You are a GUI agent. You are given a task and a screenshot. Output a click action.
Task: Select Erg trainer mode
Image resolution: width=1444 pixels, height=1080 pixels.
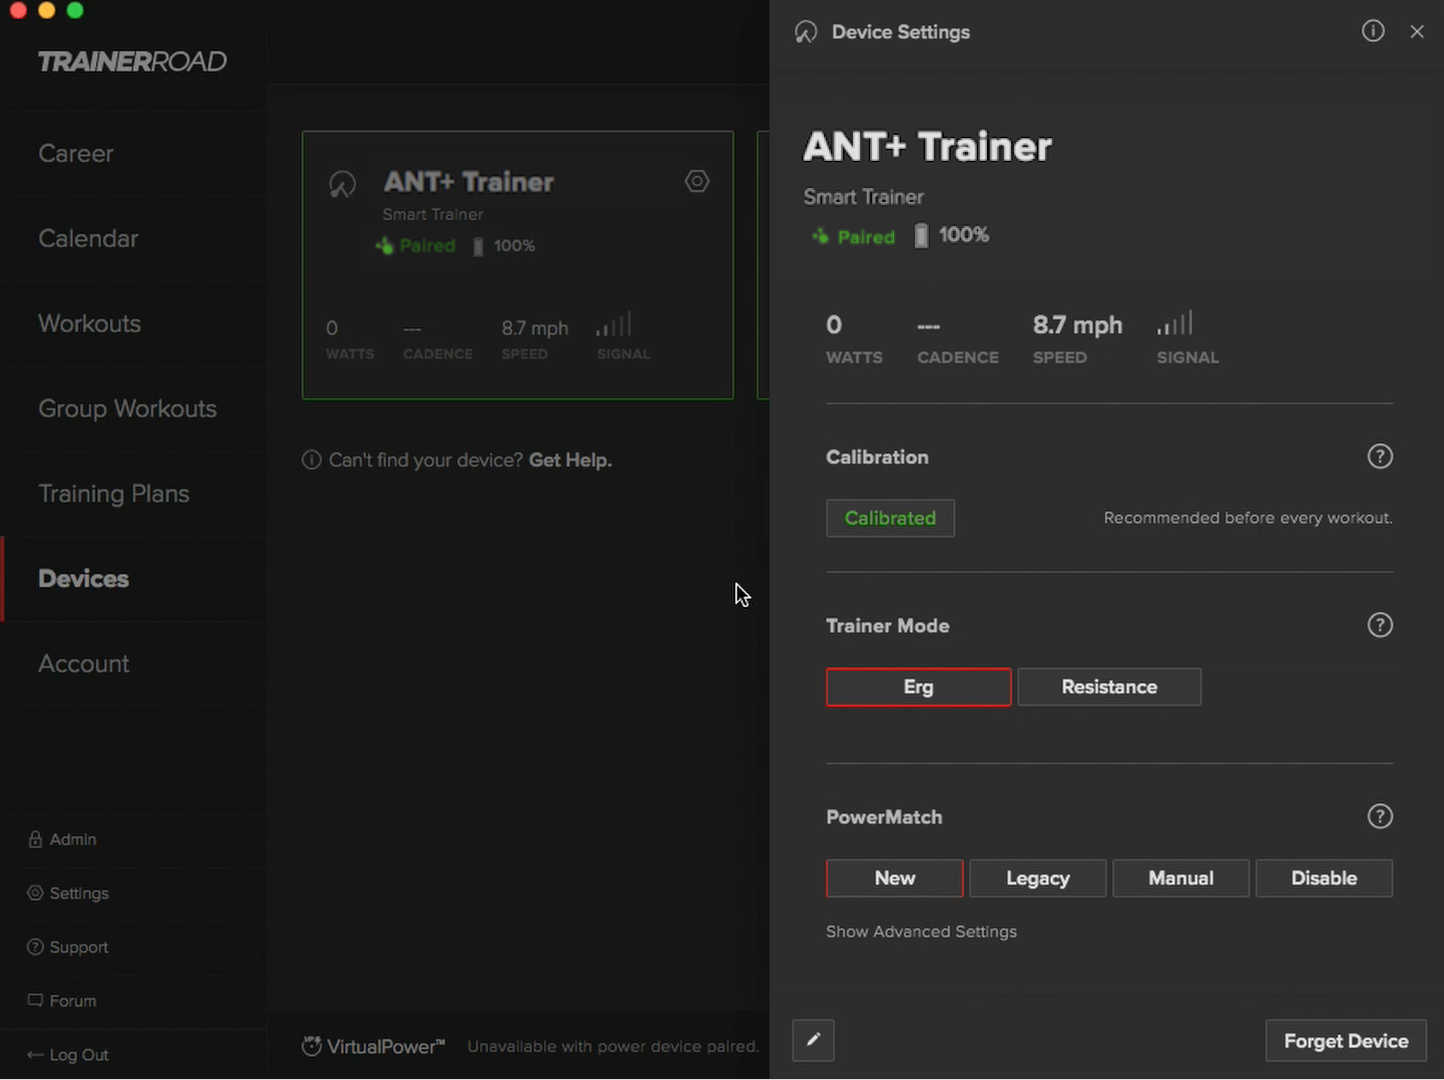(x=918, y=687)
